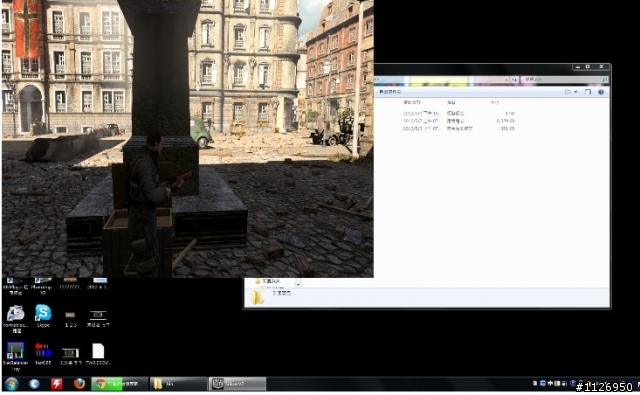Open the green chip icon right of 123

98,318
